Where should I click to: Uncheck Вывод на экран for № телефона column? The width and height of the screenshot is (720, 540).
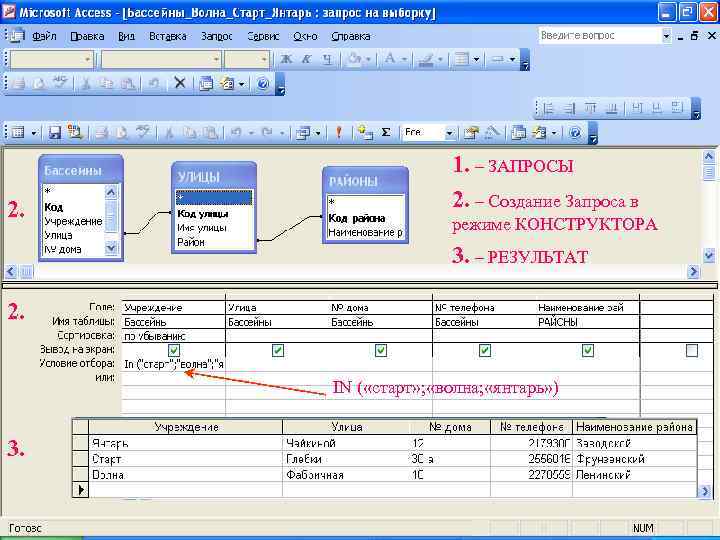coord(484,350)
